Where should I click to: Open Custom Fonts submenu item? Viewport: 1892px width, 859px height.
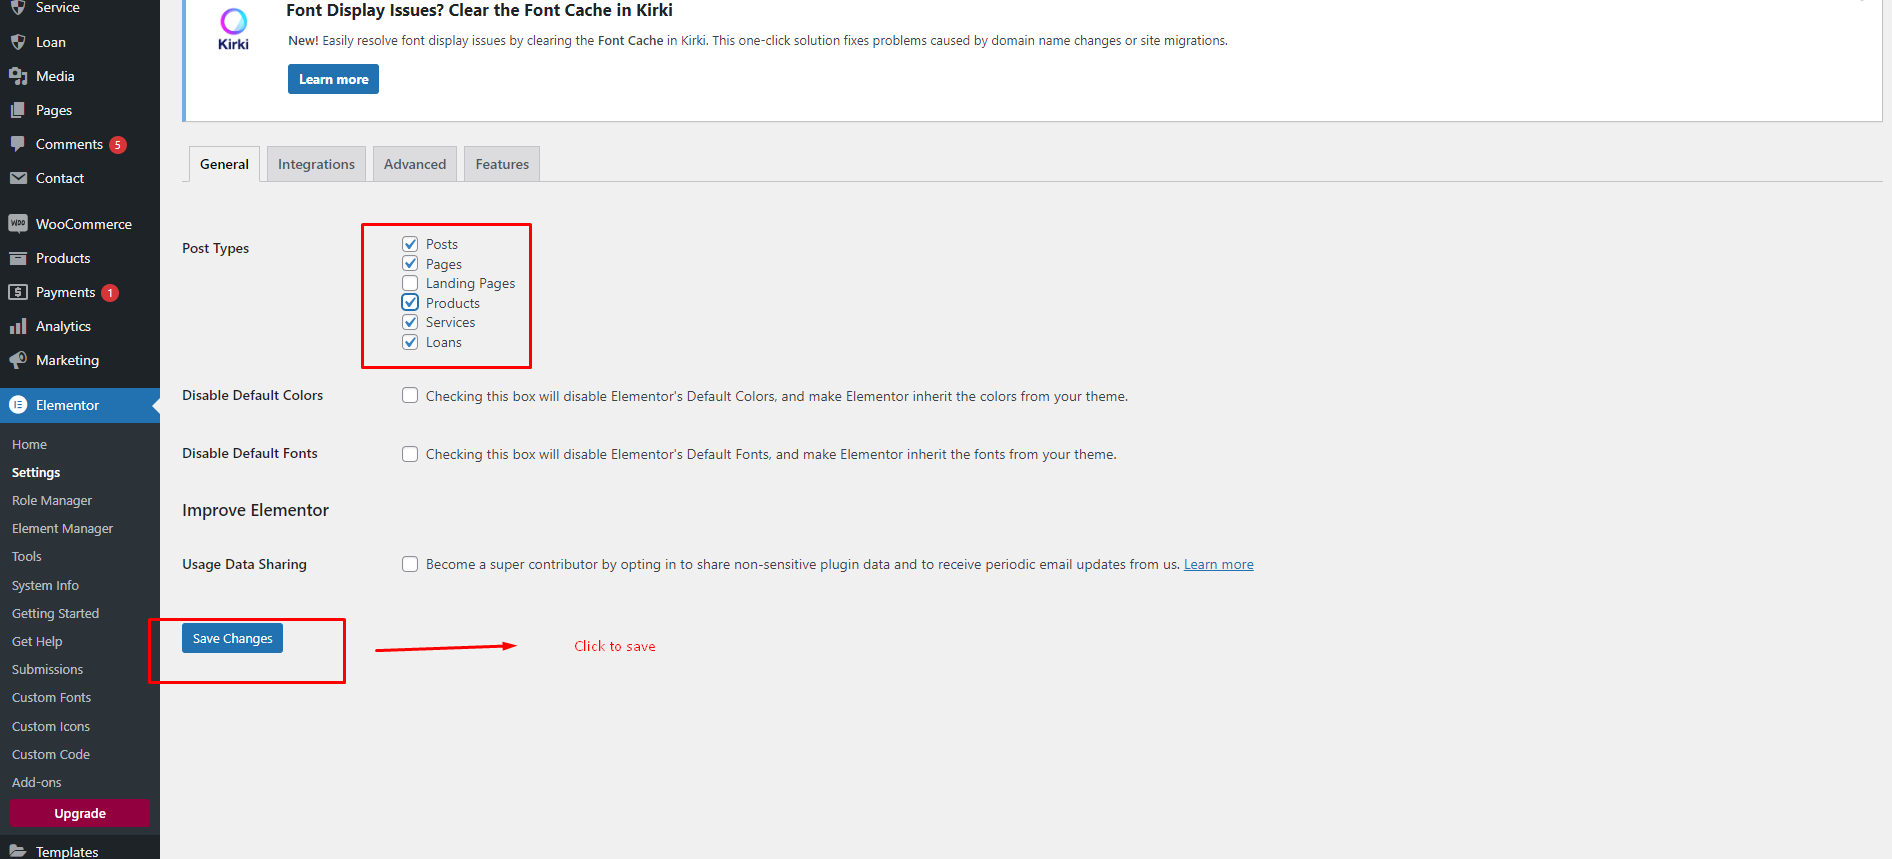[51, 697]
